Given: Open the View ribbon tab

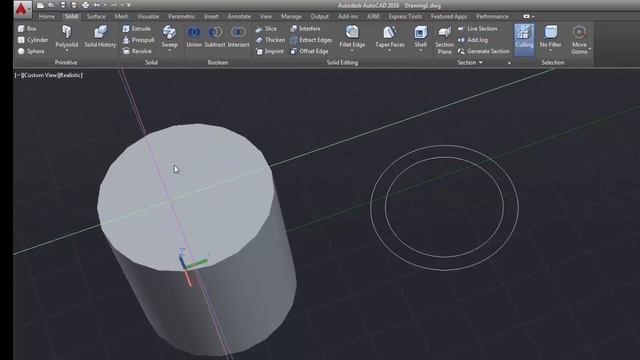Looking at the screenshot, I should click(x=266, y=16).
